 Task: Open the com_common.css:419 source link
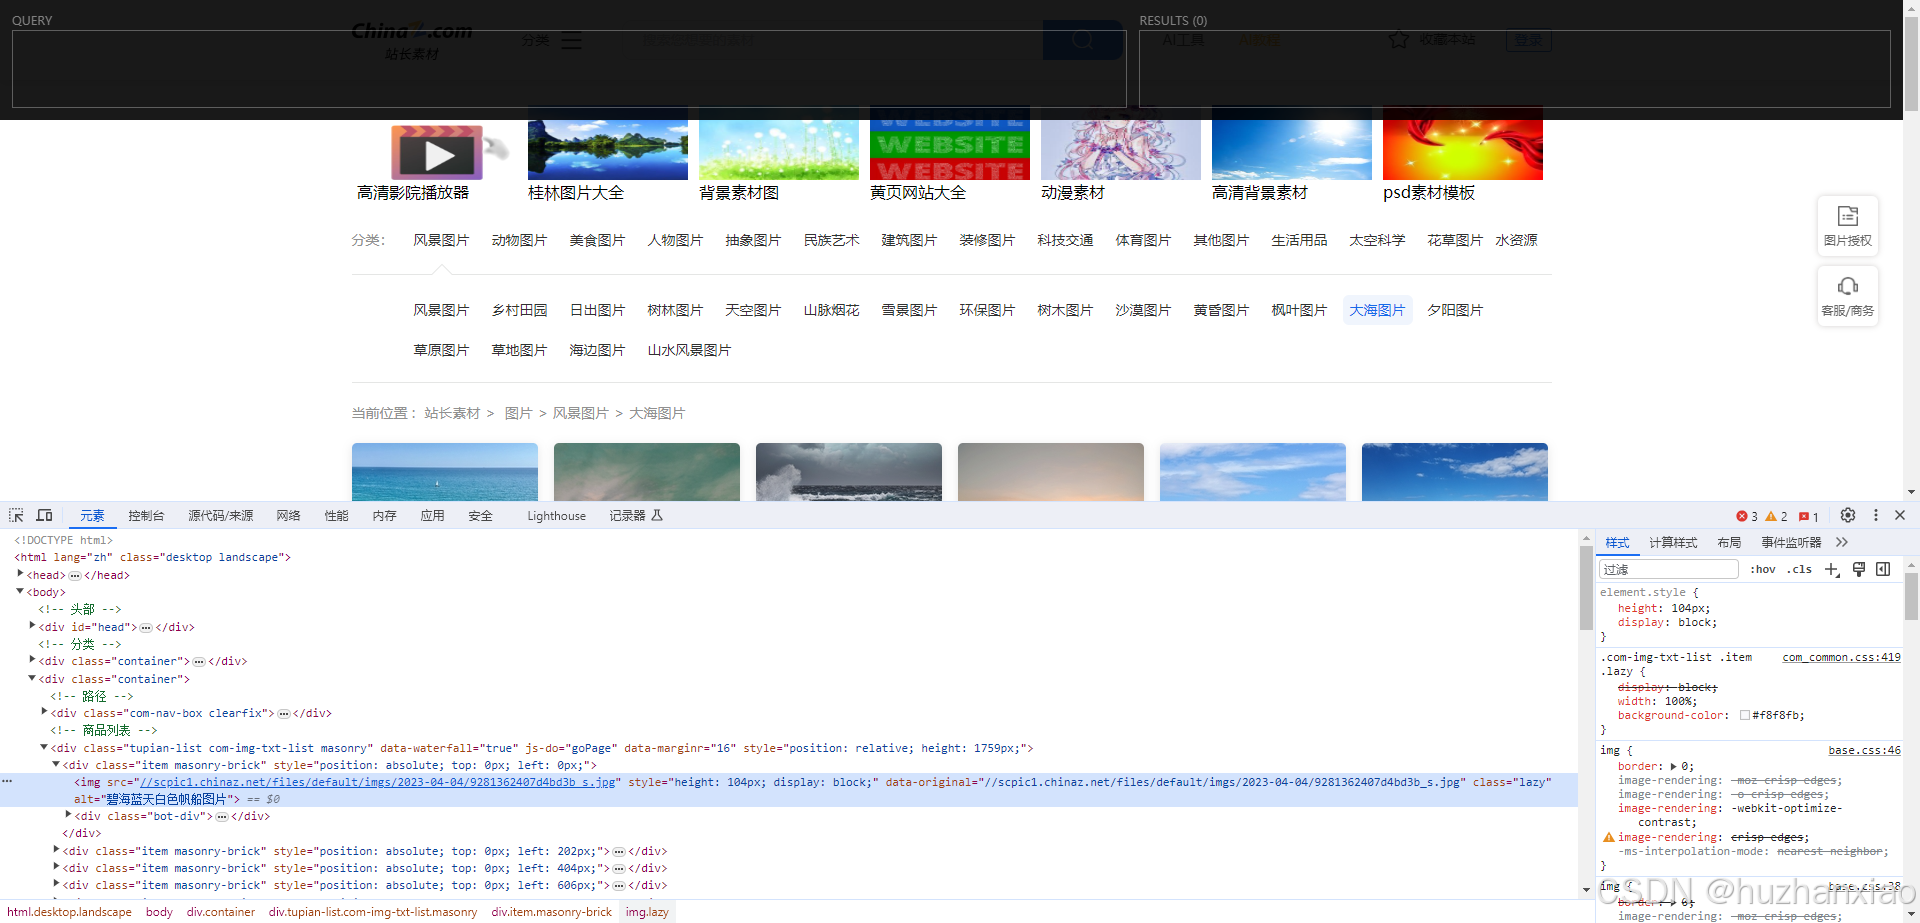[1841, 657]
